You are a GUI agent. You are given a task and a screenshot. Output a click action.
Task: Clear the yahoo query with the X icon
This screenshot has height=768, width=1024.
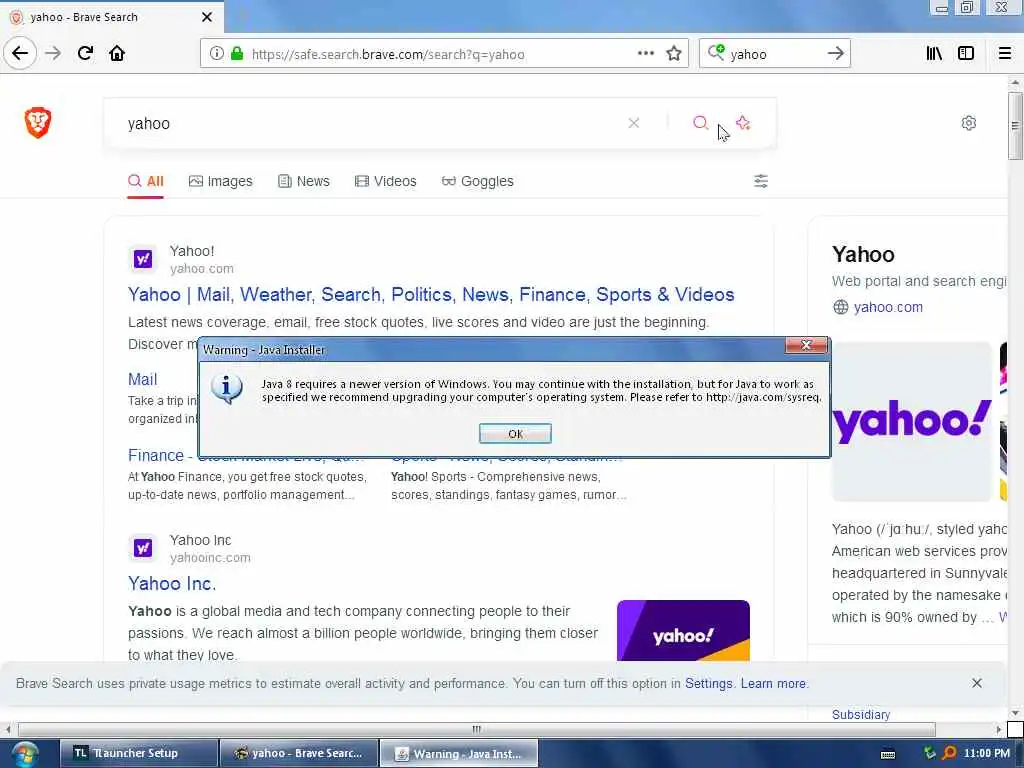tap(633, 123)
